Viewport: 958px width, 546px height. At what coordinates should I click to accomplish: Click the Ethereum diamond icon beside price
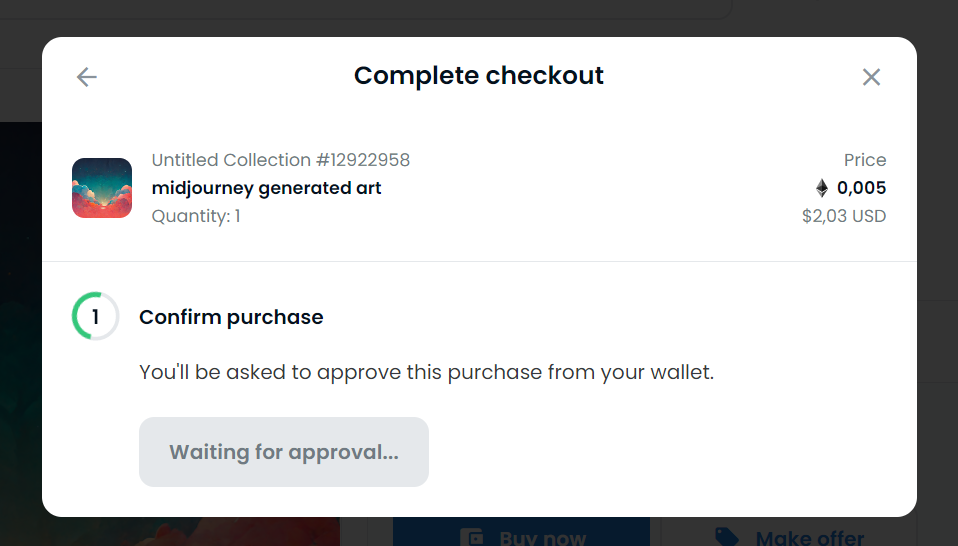tap(822, 188)
